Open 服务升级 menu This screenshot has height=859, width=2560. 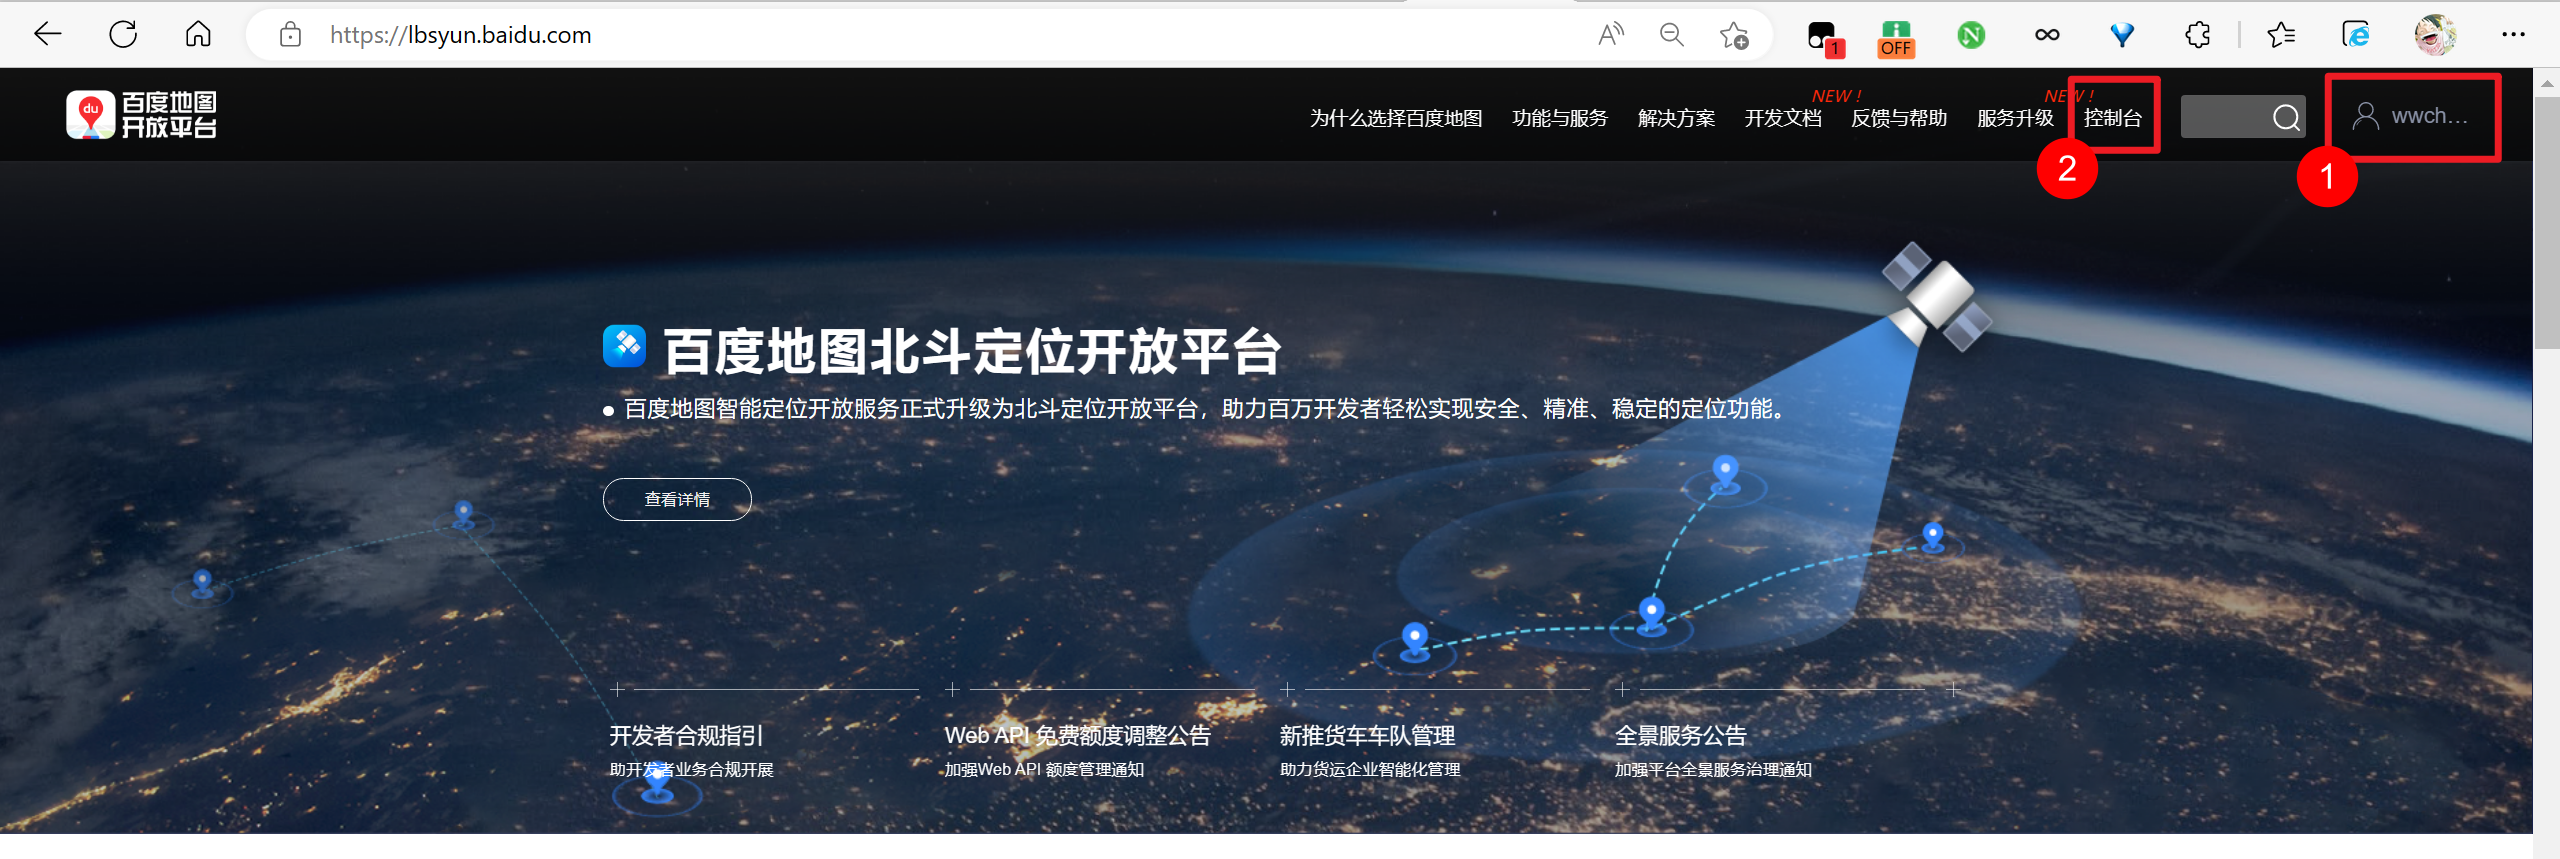pyautogui.click(x=2015, y=118)
